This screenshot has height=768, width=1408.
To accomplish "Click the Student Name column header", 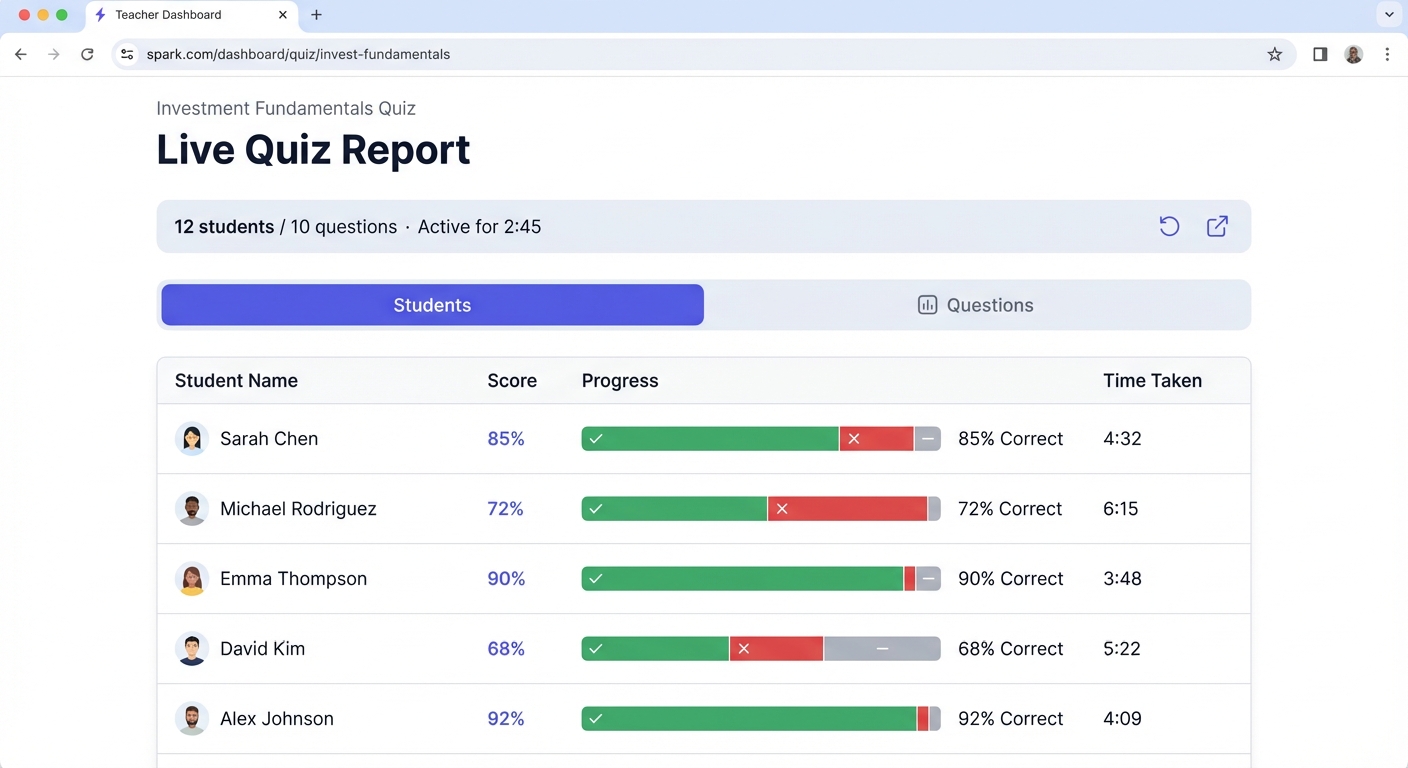I will [236, 381].
